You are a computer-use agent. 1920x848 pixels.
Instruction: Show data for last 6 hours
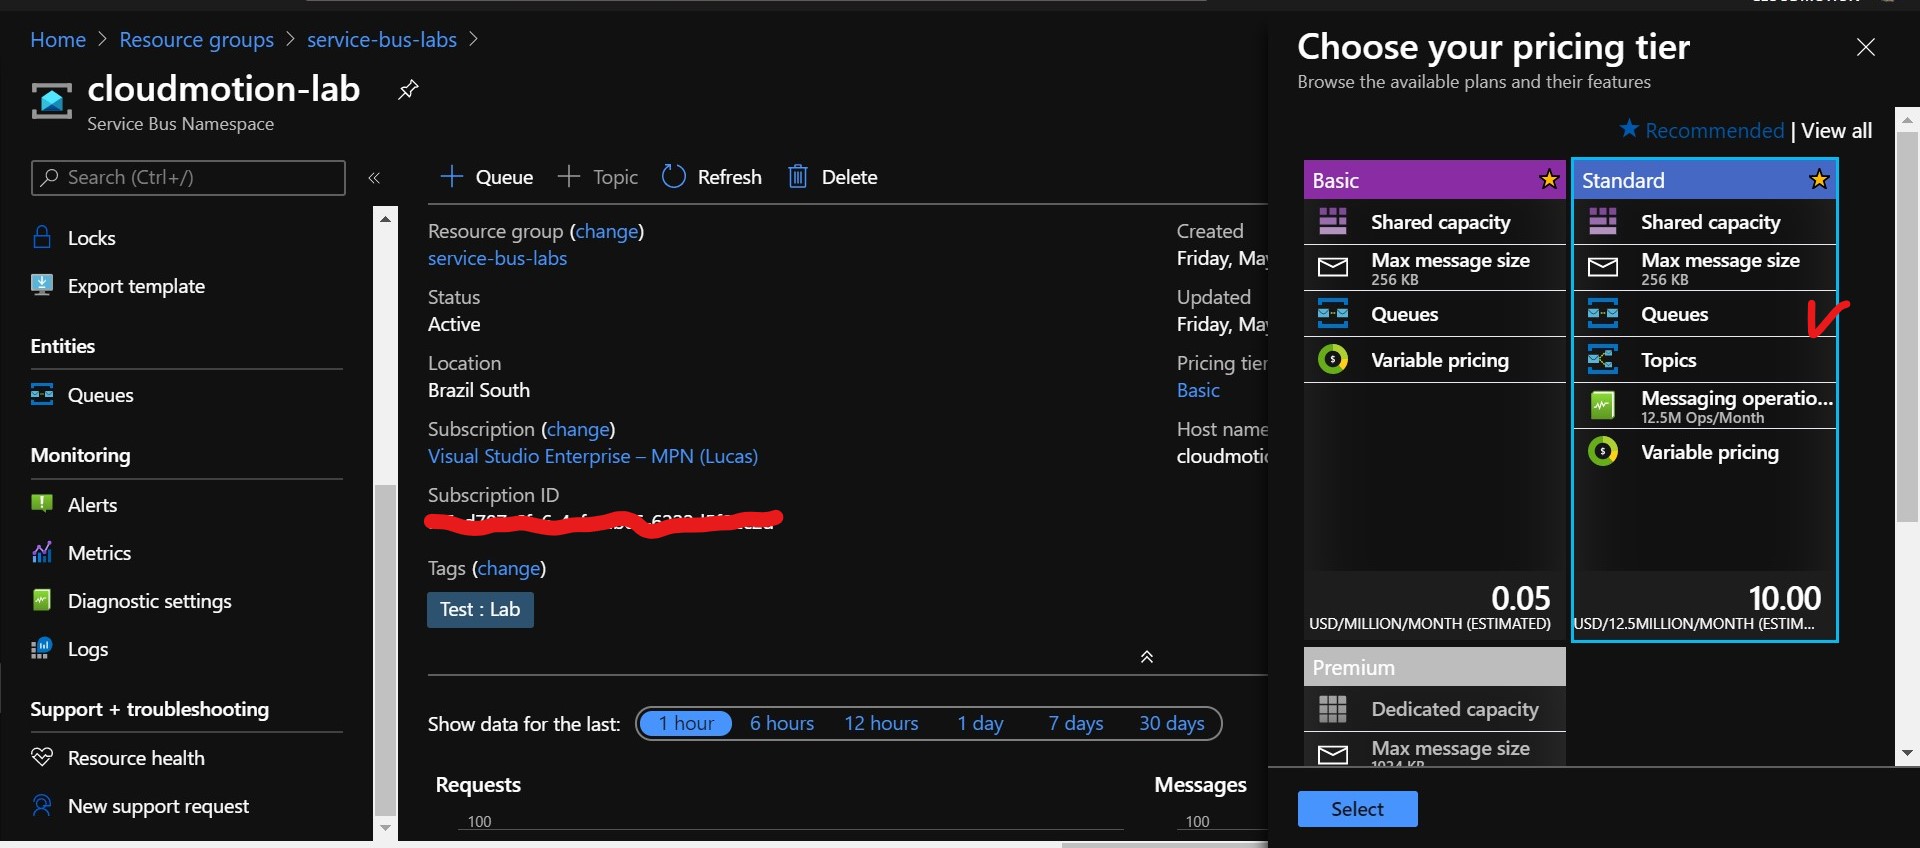pos(782,723)
